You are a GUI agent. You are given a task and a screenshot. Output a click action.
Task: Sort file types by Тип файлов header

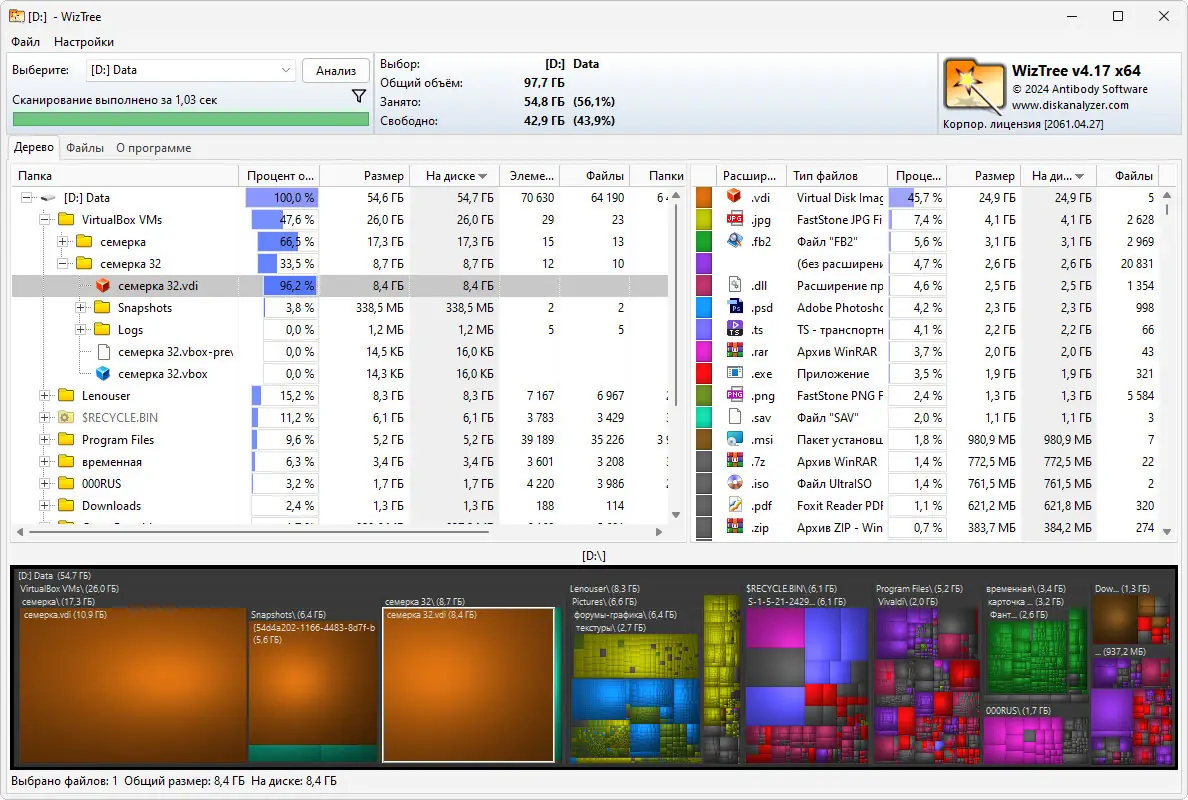(x=836, y=176)
